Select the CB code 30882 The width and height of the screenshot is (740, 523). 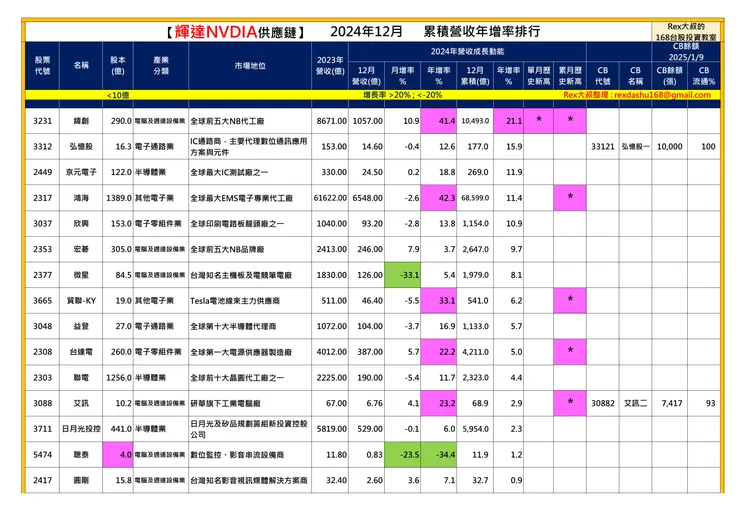(x=603, y=403)
